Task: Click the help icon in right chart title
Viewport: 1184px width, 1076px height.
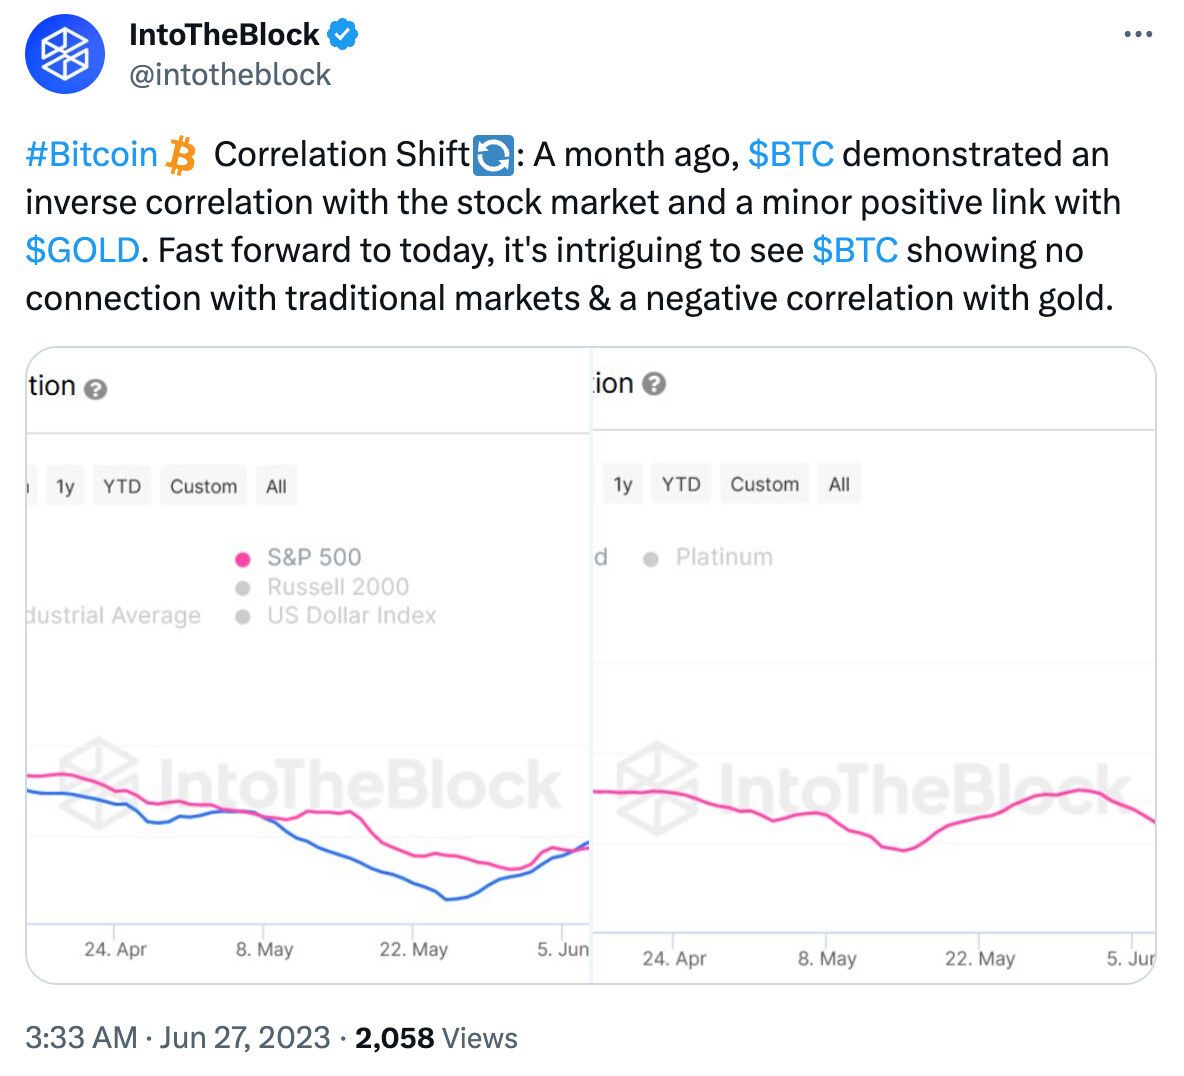Action: 654,384
